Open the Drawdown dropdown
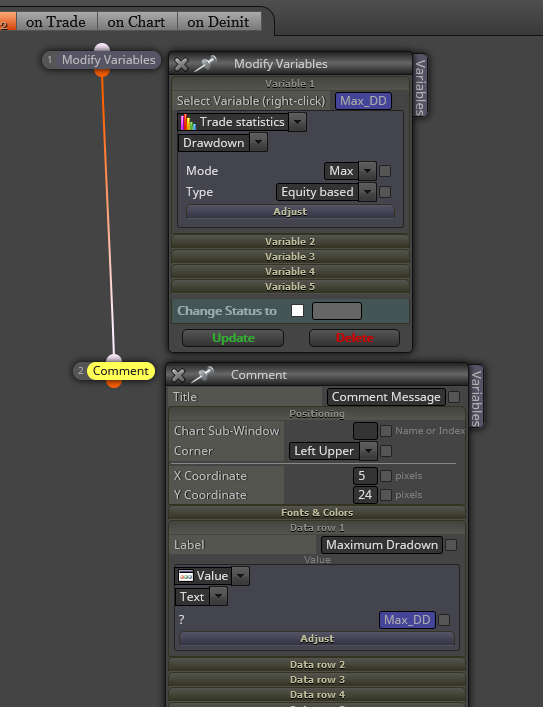This screenshot has width=544, height=707. pyautogui.click(x=258, y=143)
